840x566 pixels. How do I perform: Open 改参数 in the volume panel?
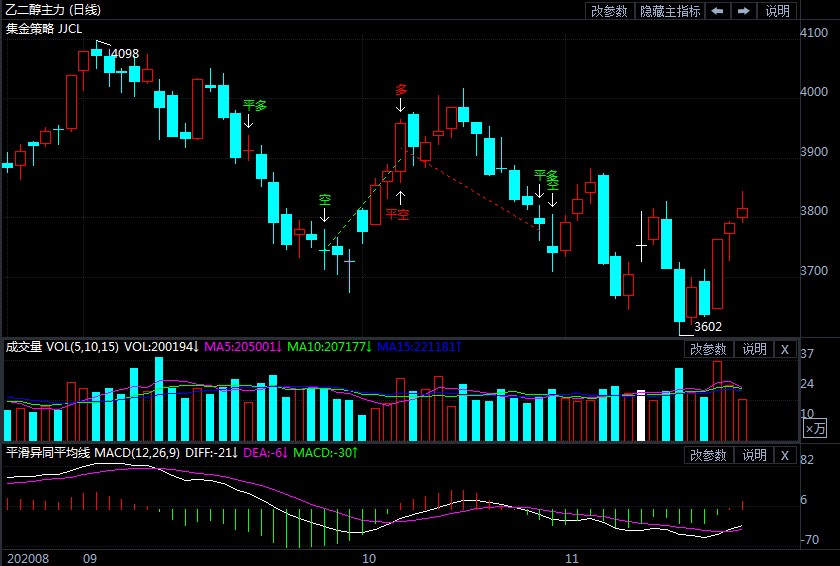coord(708,349)
